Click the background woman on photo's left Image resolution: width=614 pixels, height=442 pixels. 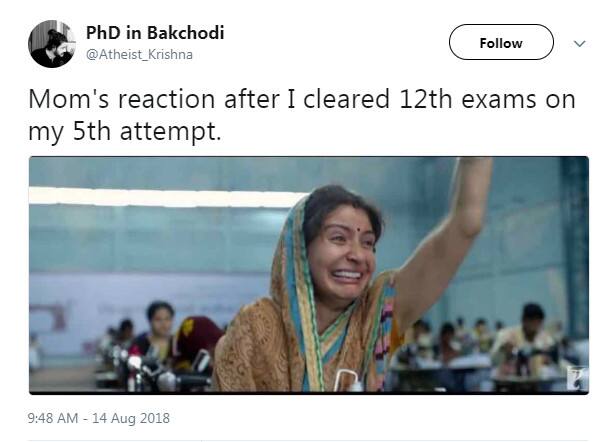(x=157, y=331)
